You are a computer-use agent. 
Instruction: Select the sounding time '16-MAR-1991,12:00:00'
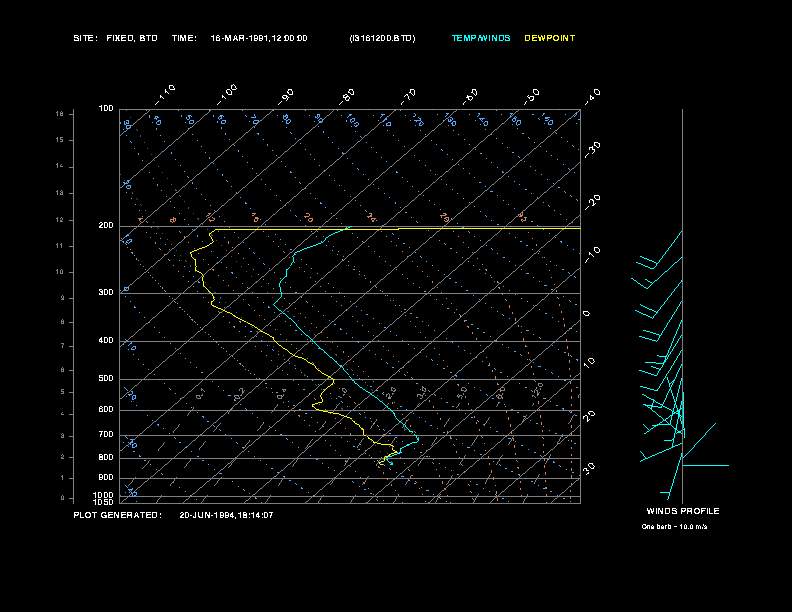pos(259,38)
